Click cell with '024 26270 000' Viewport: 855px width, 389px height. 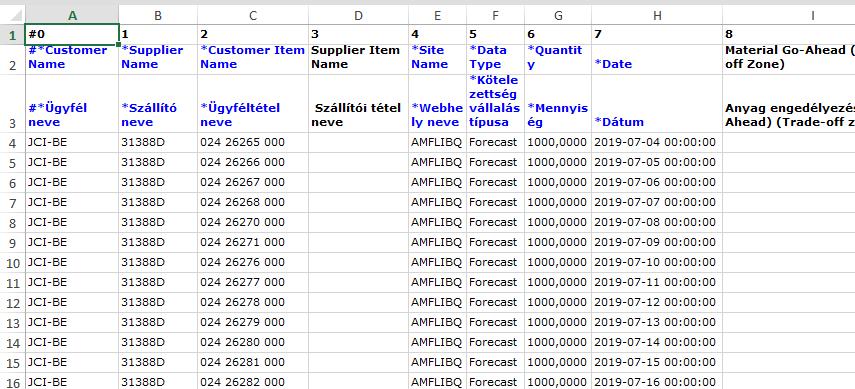pyautogui.click(x=253, y=223)
